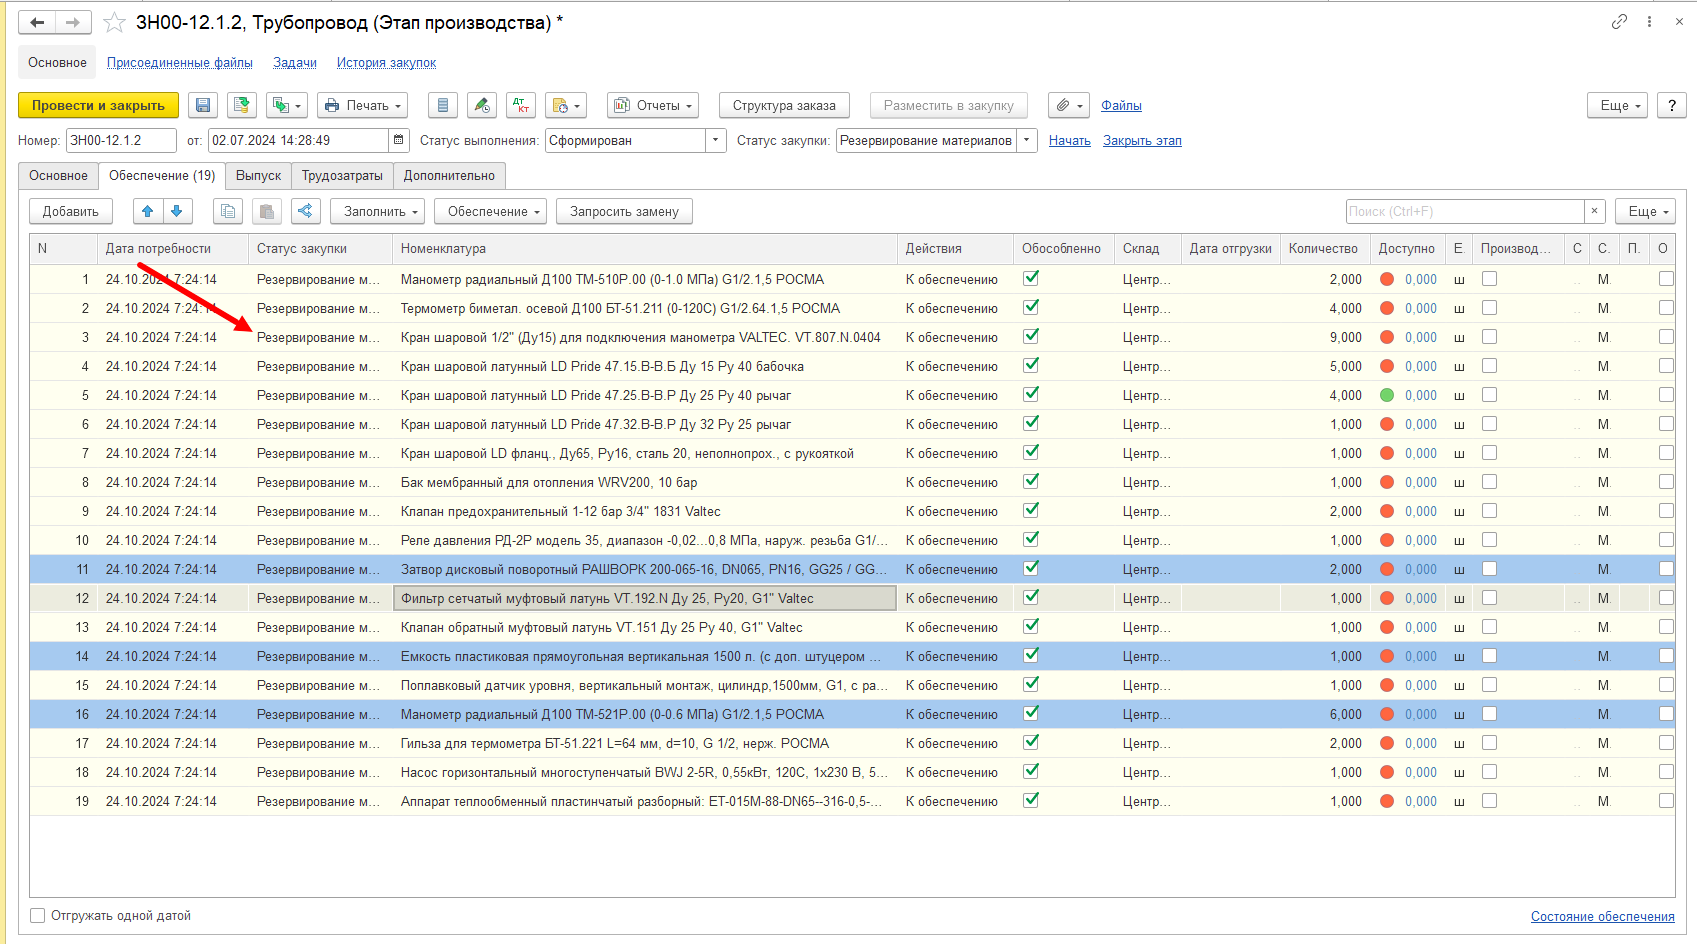Screen dimensions: 1697x944
Task: Check Производ... checkbox in Термометр биметал row
Action: tap(1489, 308)
